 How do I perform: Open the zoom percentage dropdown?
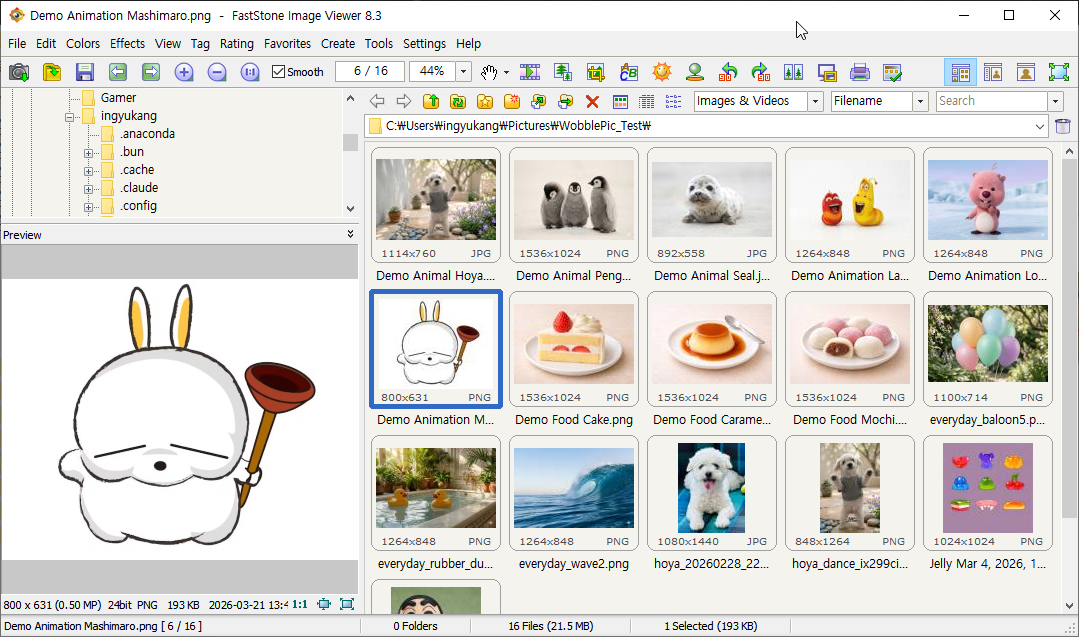463,72
